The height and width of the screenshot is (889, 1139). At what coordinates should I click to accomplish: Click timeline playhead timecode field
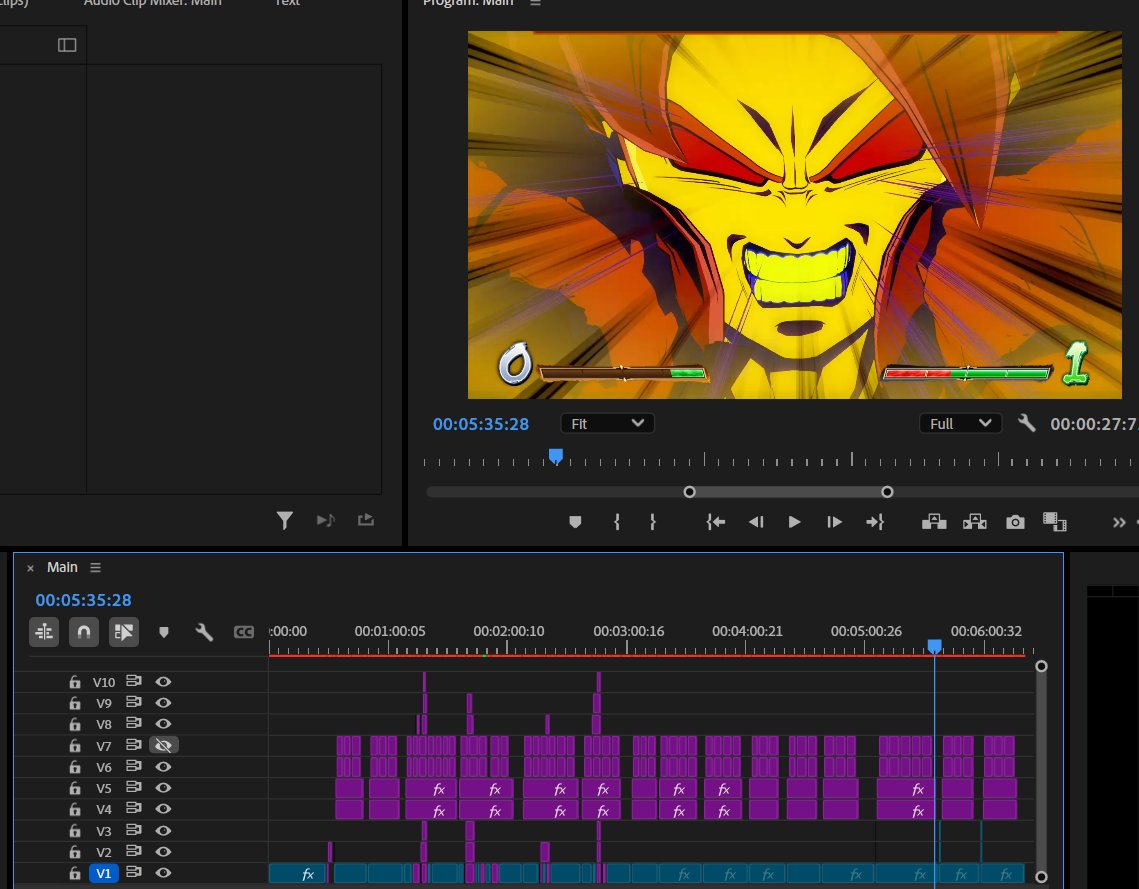84,600
